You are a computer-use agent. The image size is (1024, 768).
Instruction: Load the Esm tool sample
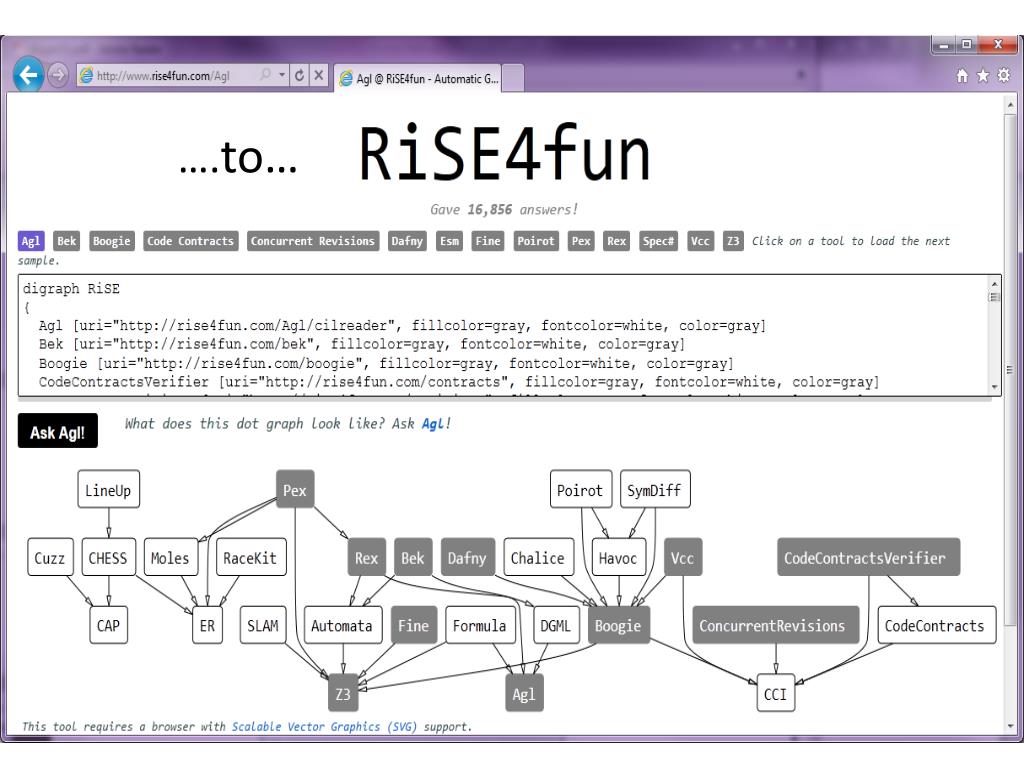tap(449, 241)
